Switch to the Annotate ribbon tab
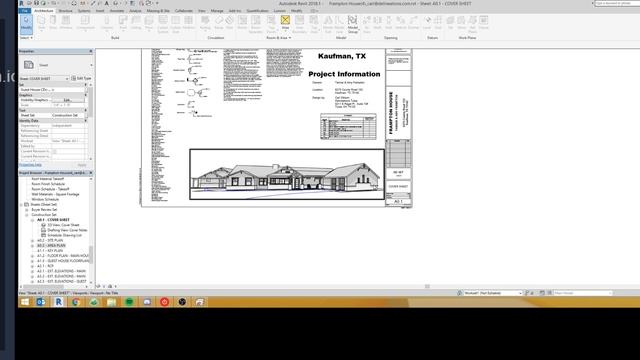This screenshot has height=360, width=640. point(117,11)
